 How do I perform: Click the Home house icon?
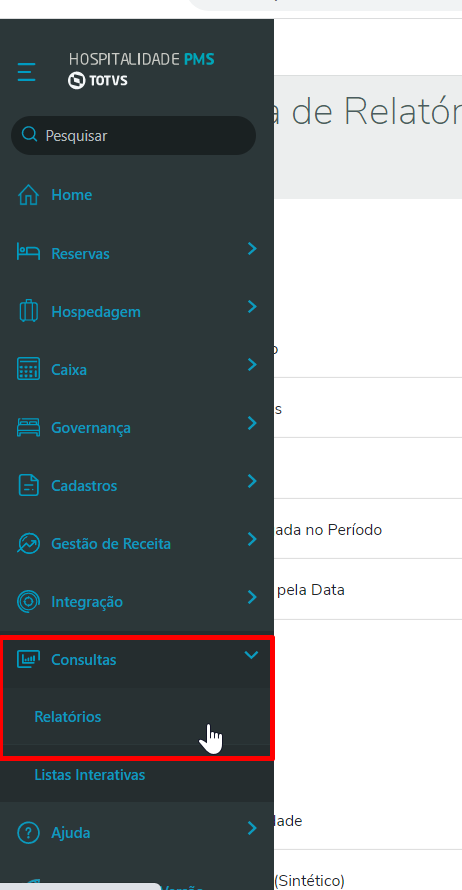click(28, 195)
